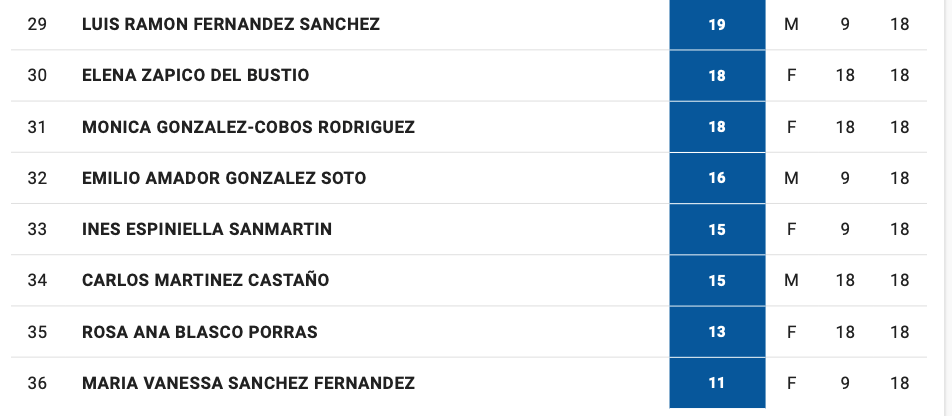Select rank number 36

coord(37,383)
